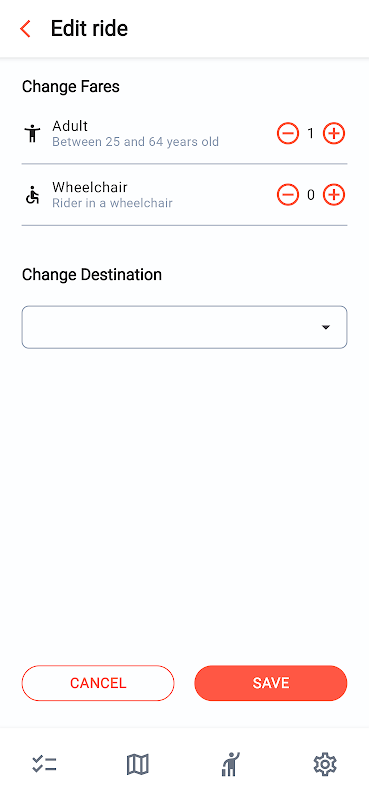The height and width of the screenshot is (800, 369).
Task: Click the Wheelchair count value 0
Action: click(311, 195)
